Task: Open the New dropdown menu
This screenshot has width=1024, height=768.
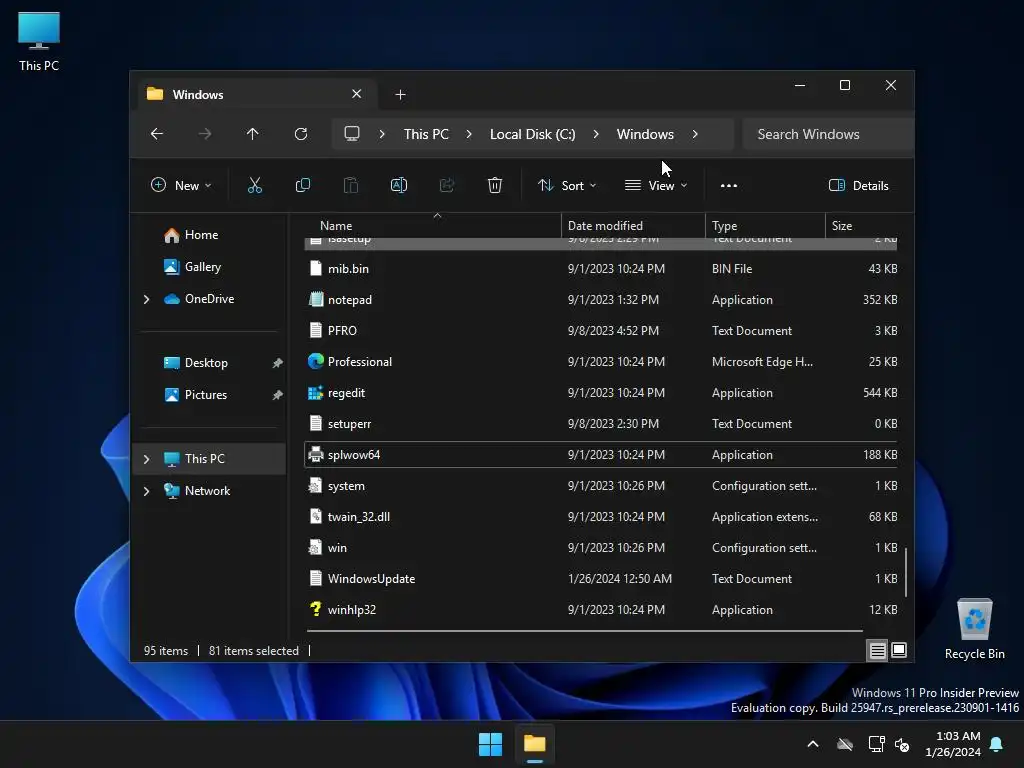Action: pyautogui.click(x=181, y=185)
